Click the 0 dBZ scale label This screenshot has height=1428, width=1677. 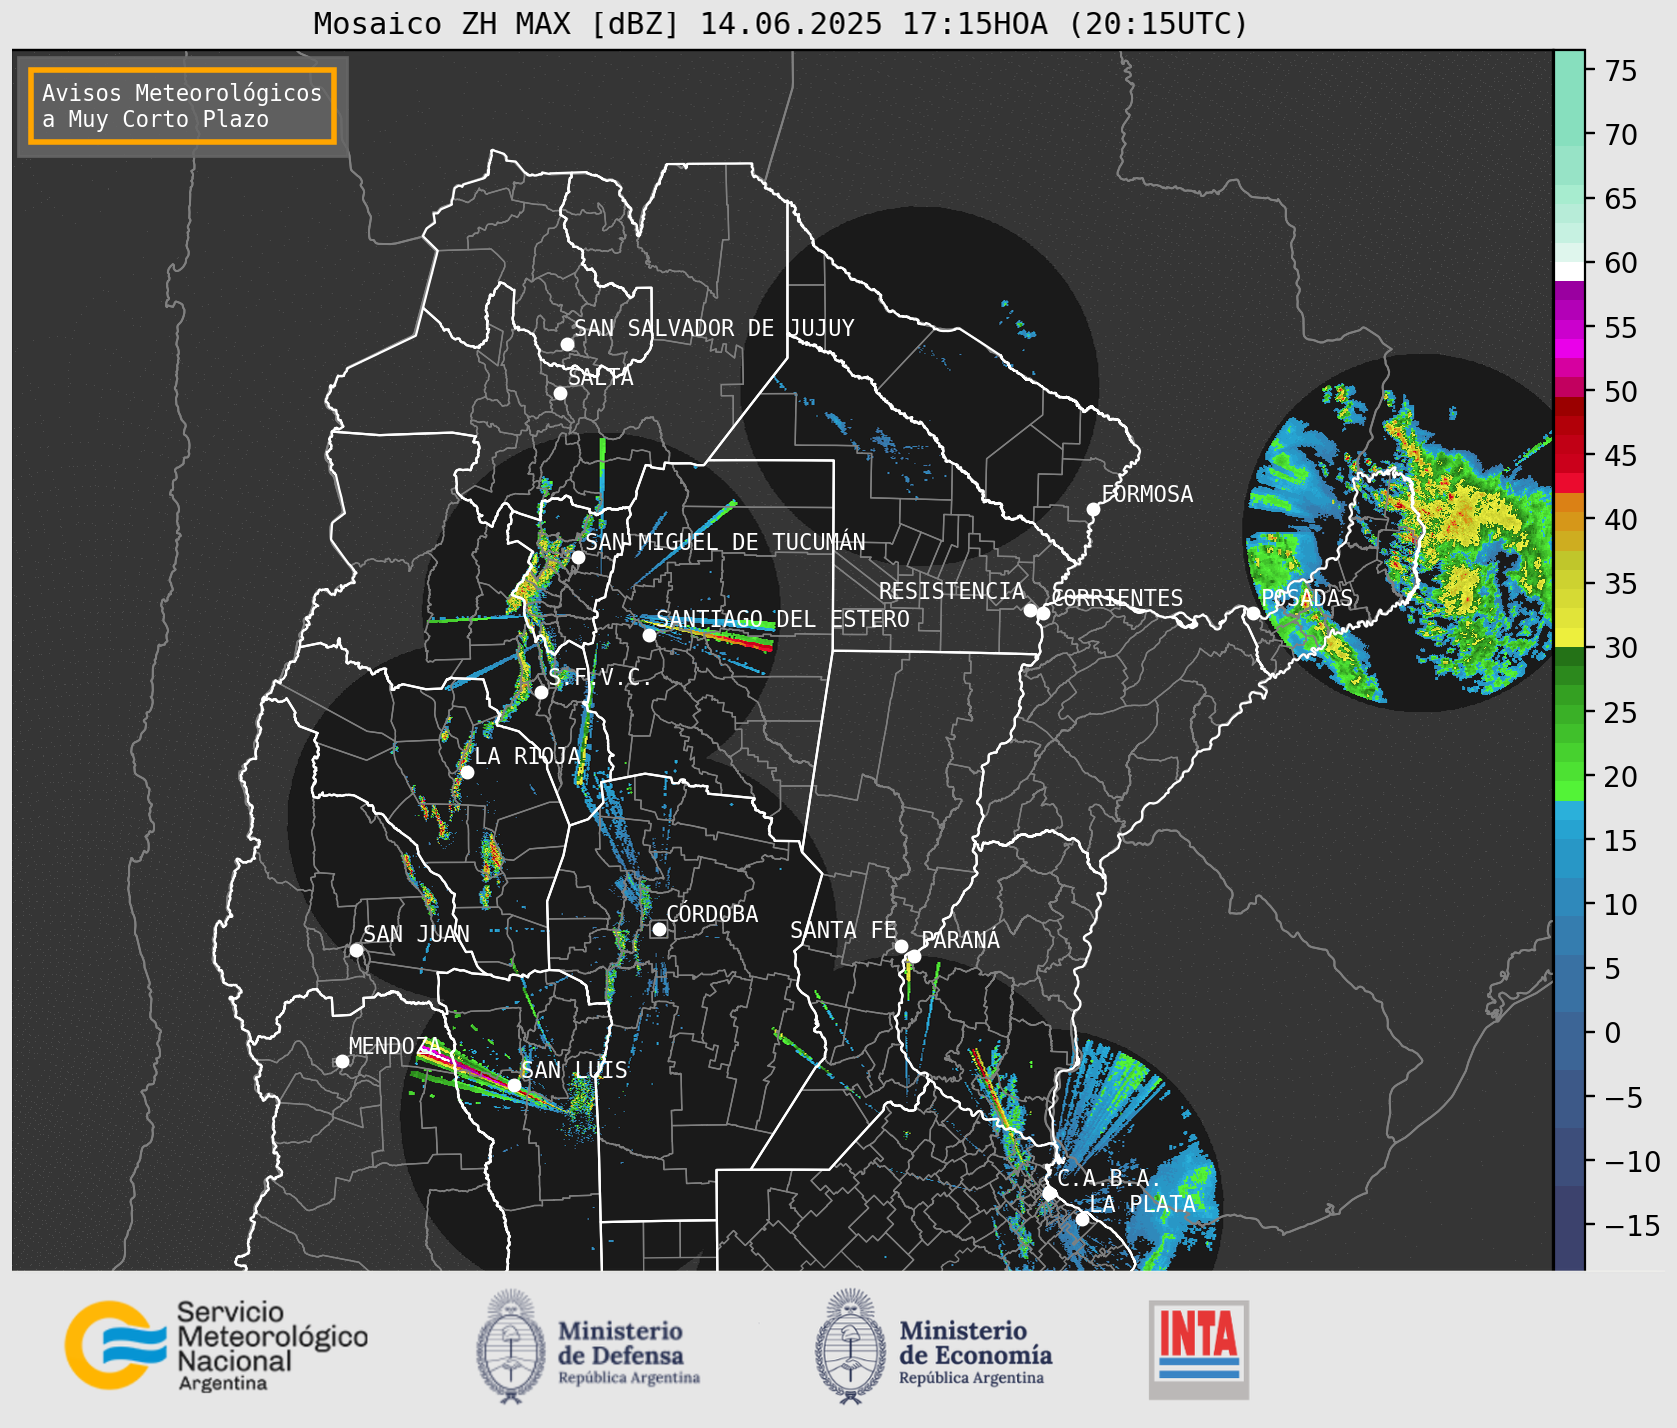1613,1033
